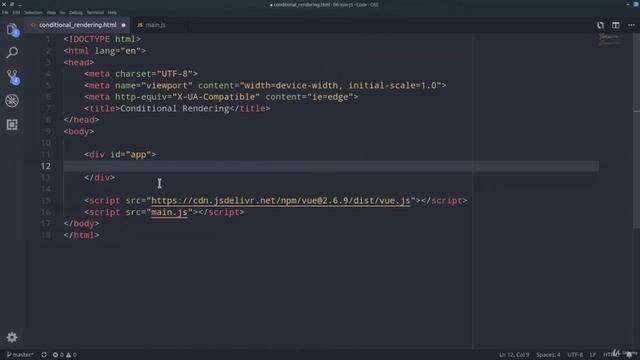Split the editor to the right
This screenshot has height=360, width=640.
(x=616, y=25)
